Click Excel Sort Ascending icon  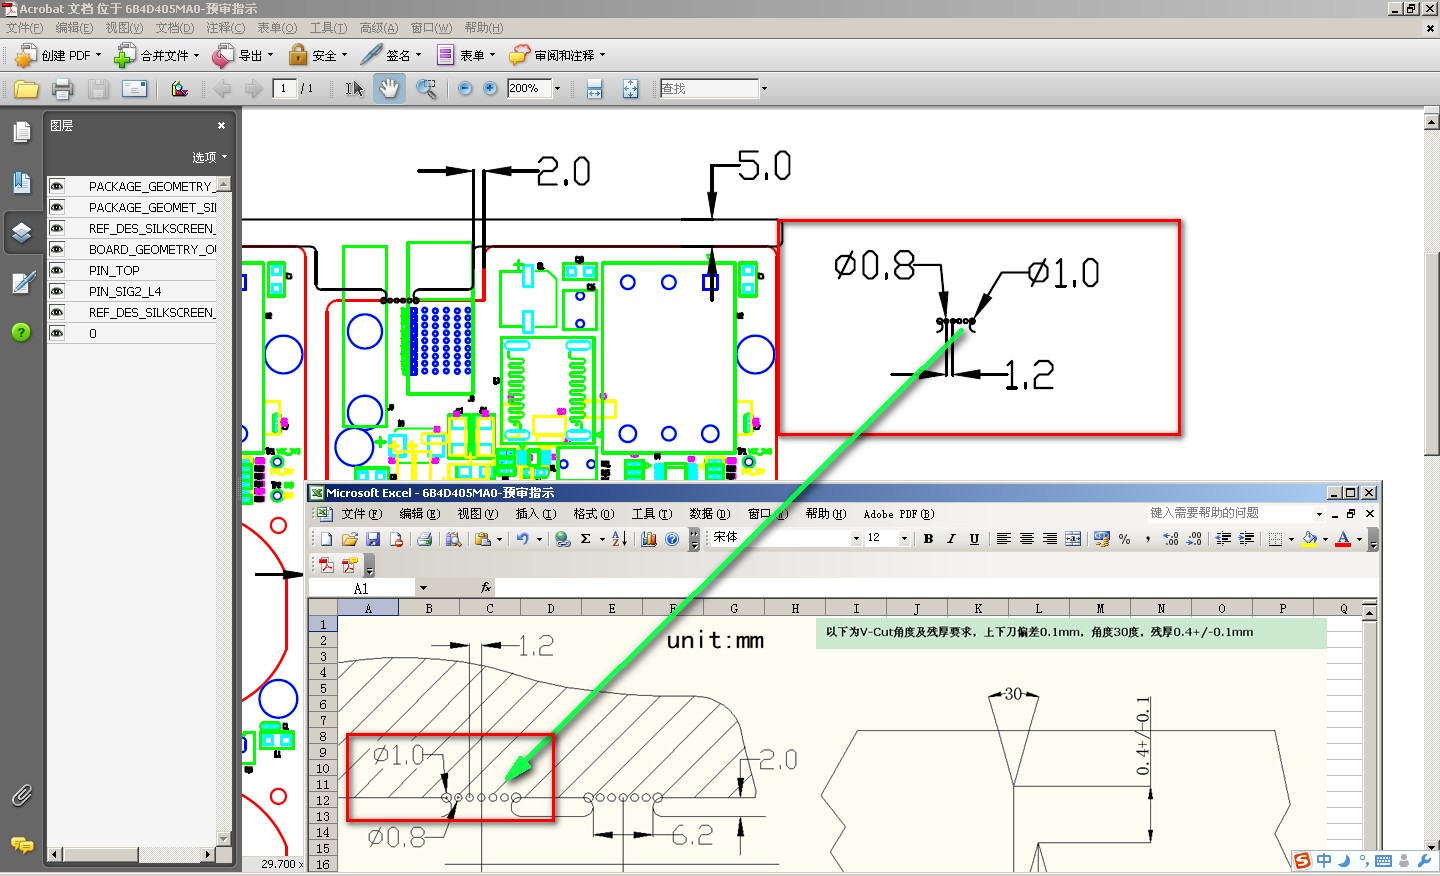pos(619,539)
